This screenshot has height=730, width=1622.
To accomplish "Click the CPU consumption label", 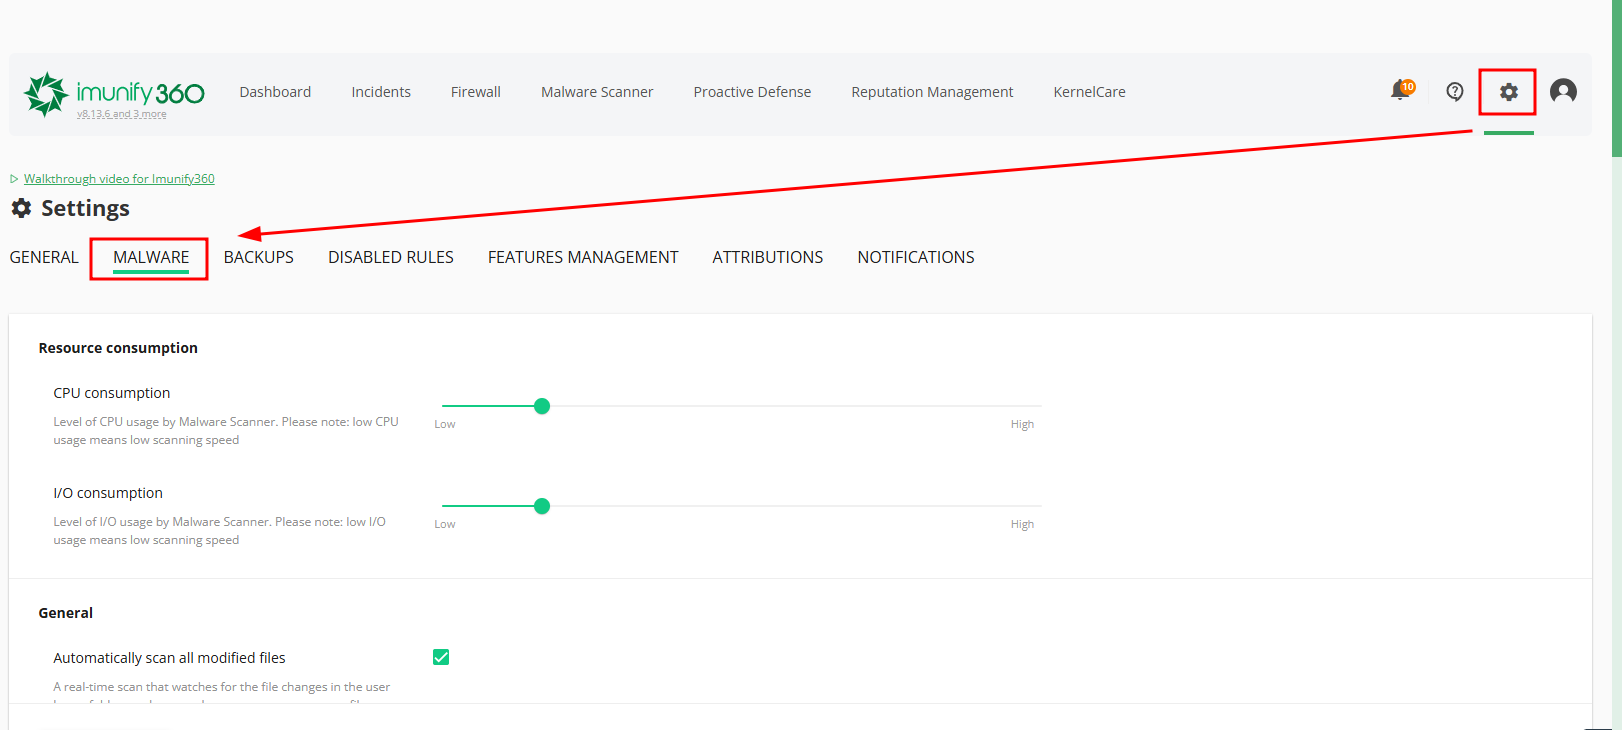I will pos(112,393).
